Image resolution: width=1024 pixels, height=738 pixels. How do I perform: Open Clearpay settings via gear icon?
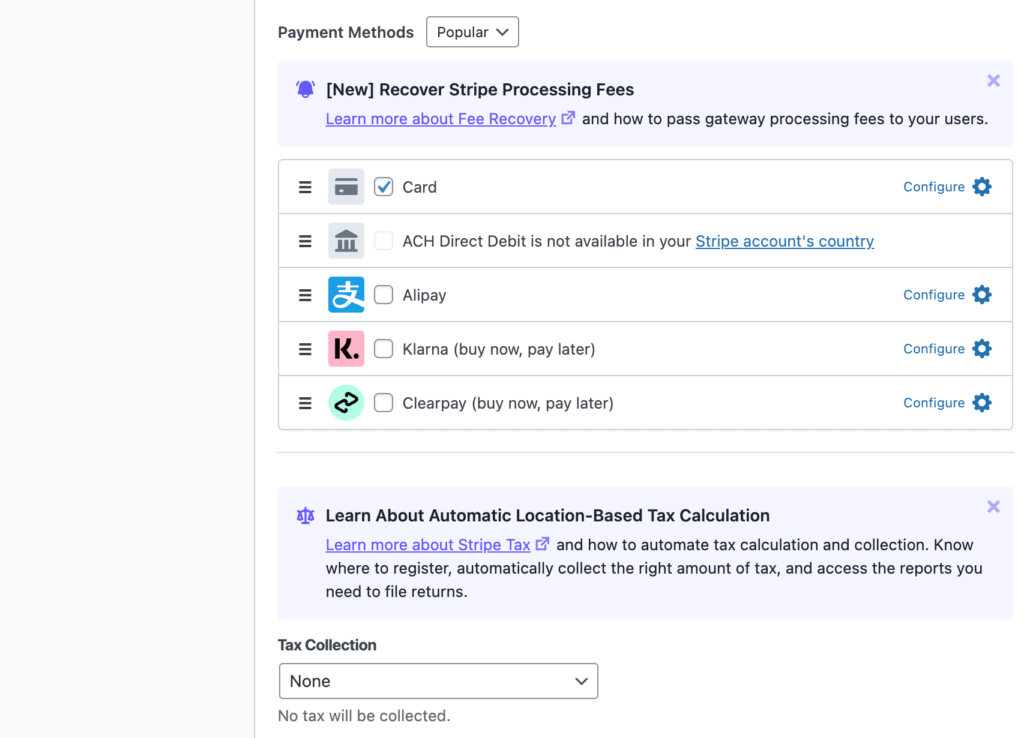click(982, 403)
